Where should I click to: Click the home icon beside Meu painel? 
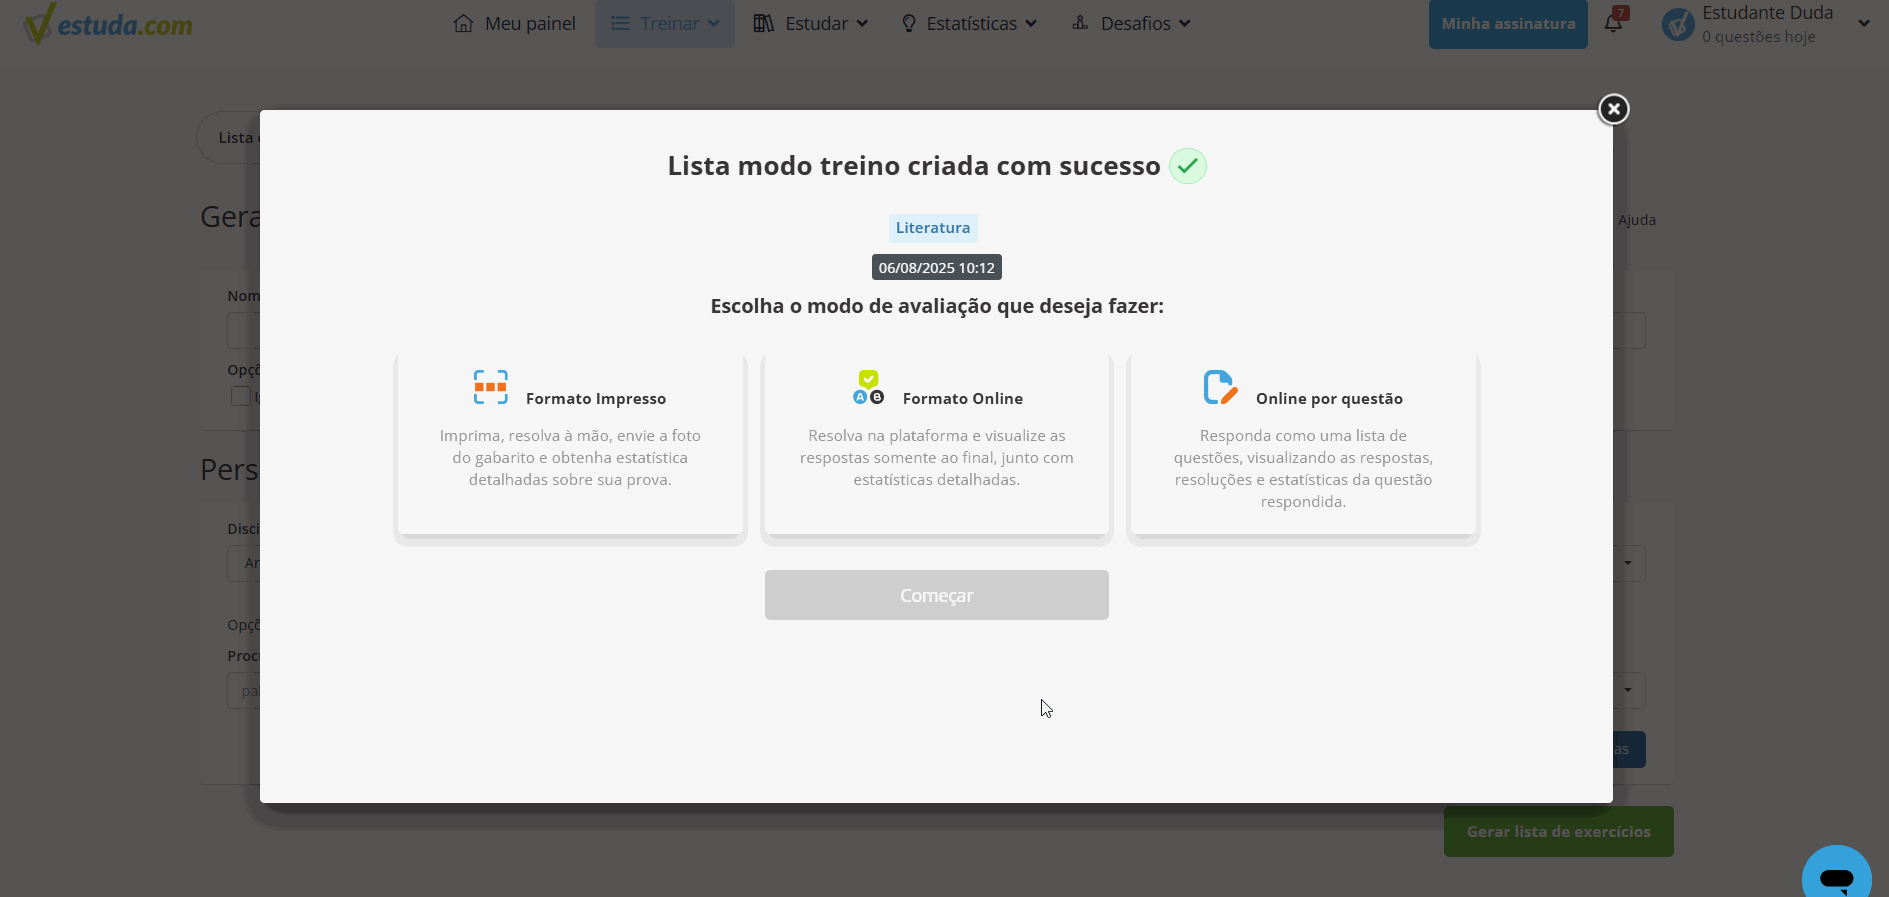(x=463, y=23)
